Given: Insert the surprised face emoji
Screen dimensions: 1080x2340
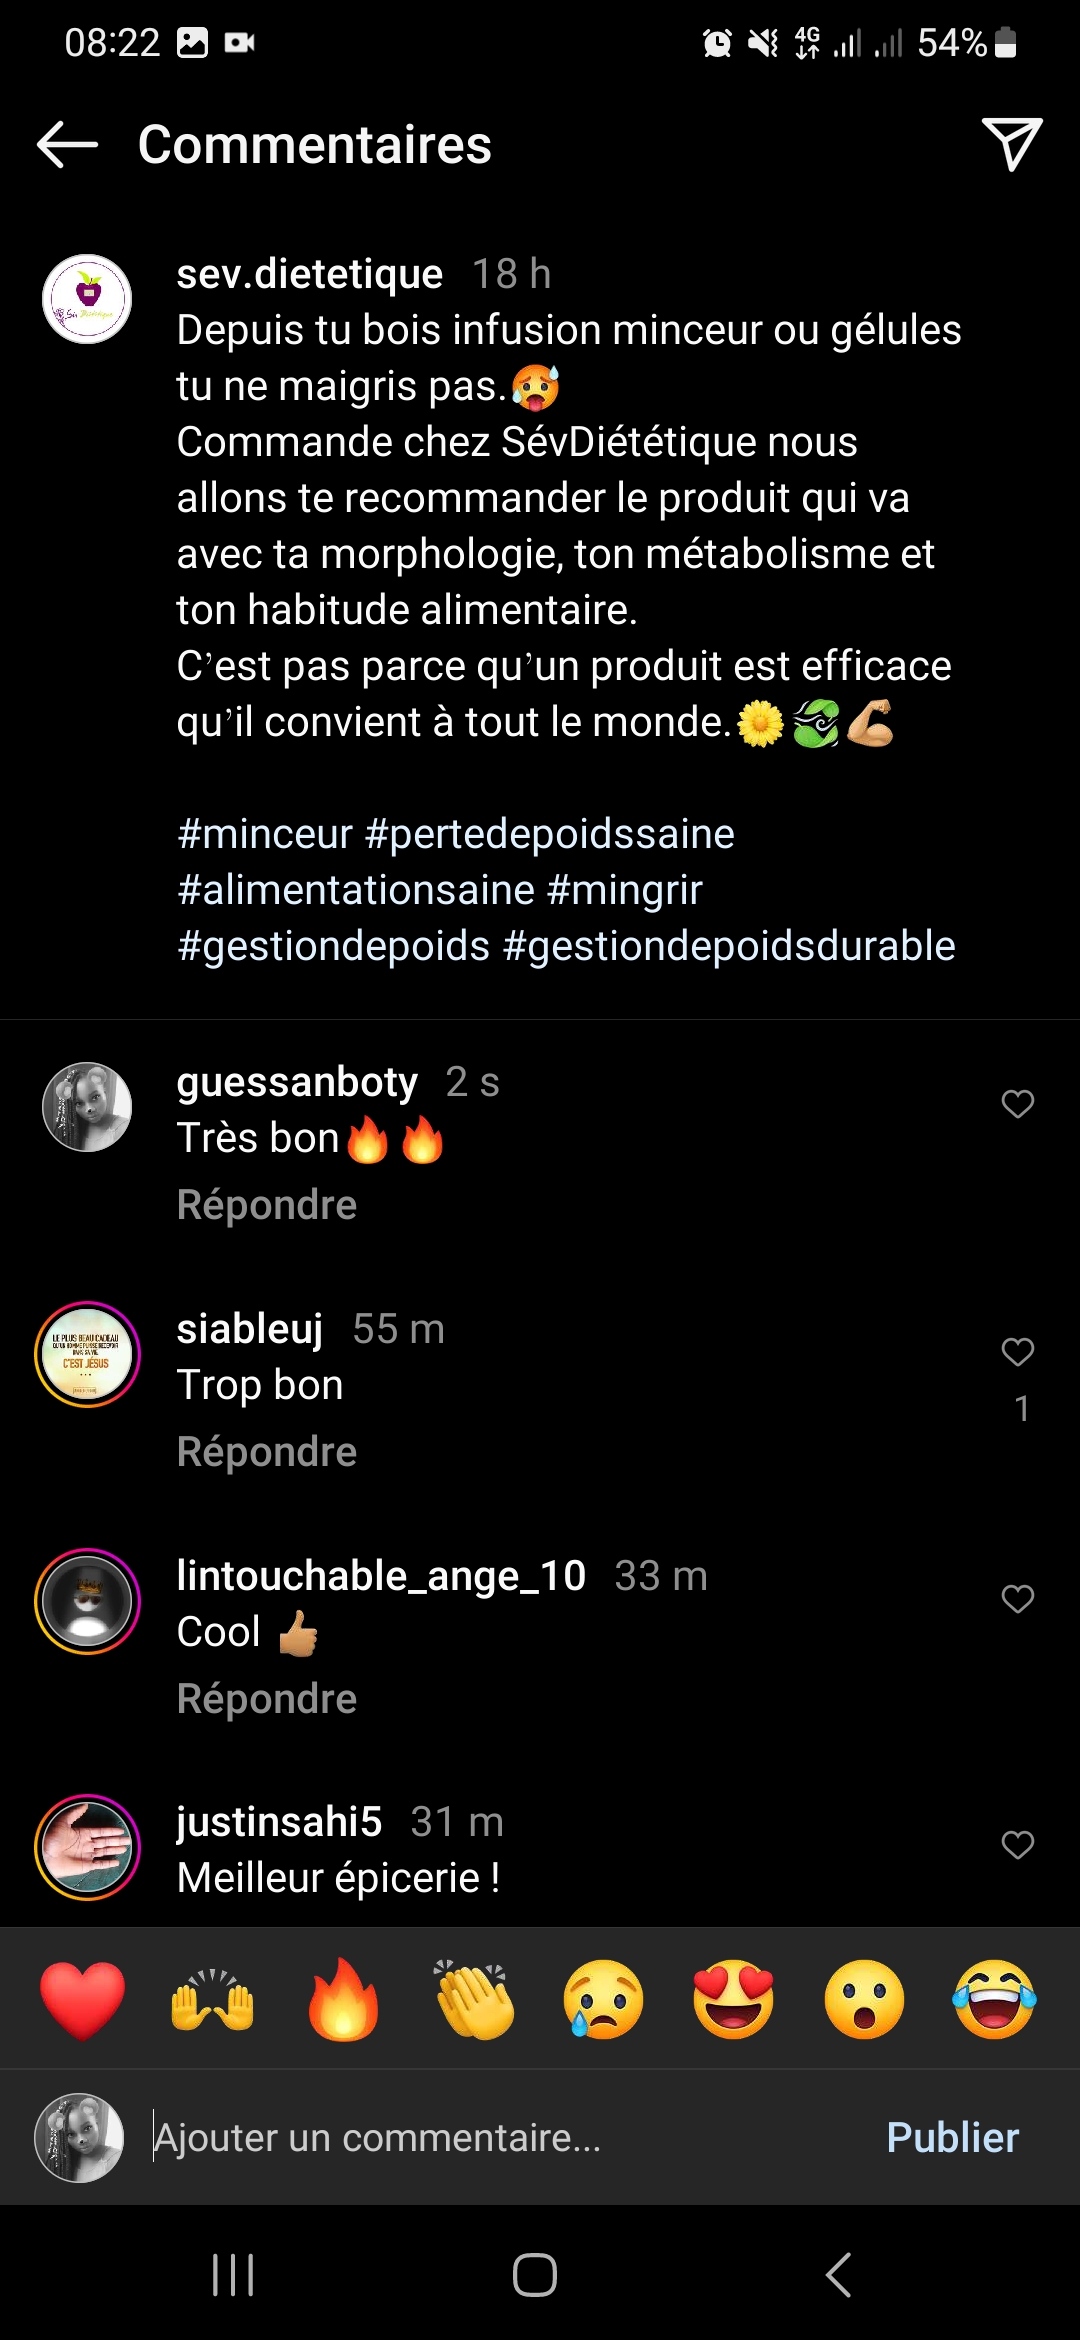Looking at the screenshot, I should 864,2000.
